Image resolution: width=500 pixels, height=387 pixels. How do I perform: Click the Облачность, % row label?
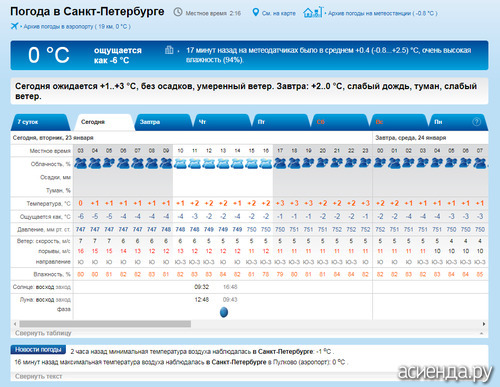(51, 164)
